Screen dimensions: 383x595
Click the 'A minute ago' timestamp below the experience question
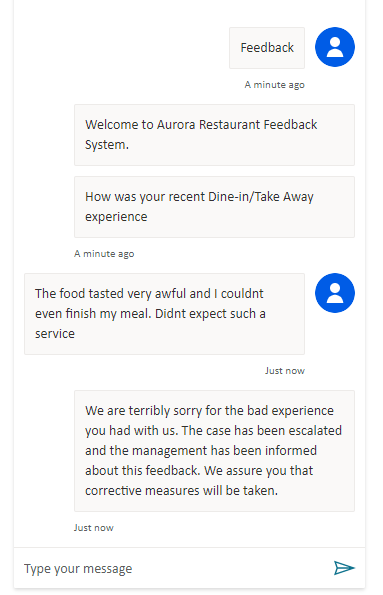[x=104, y=253]
